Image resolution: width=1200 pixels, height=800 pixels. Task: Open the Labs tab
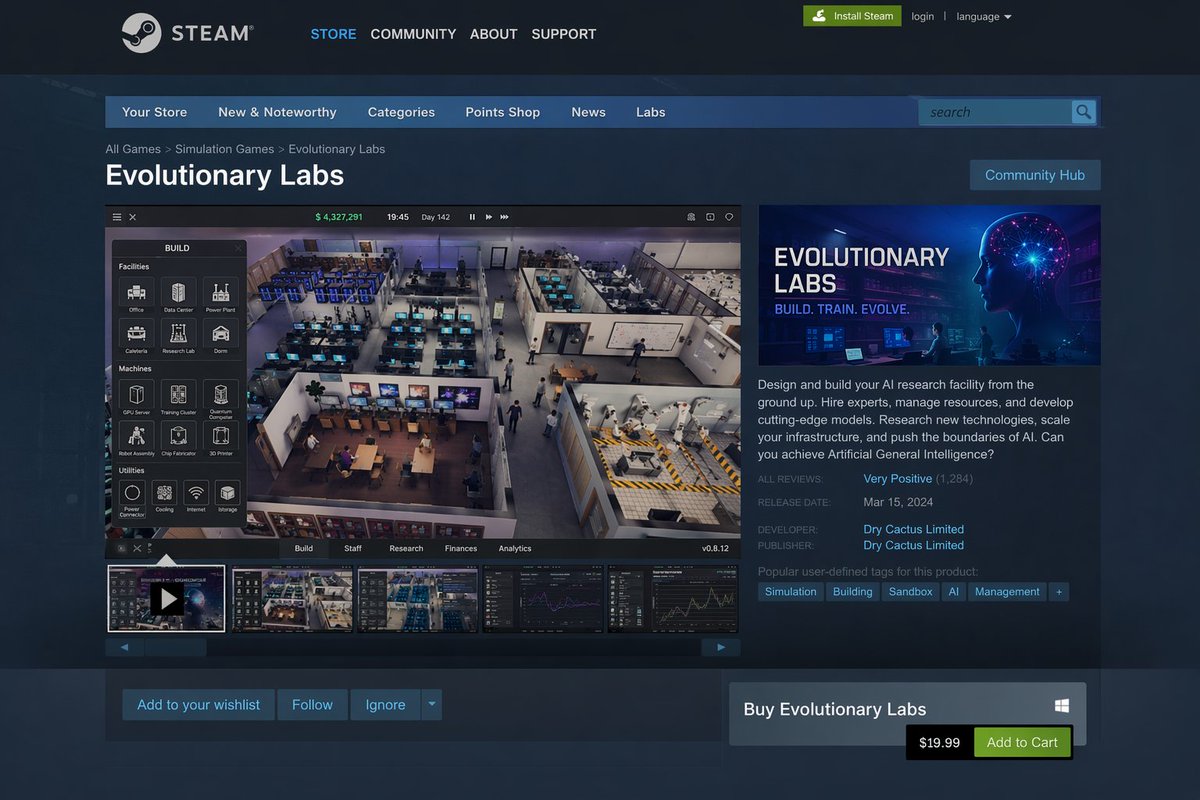[650, 112]
